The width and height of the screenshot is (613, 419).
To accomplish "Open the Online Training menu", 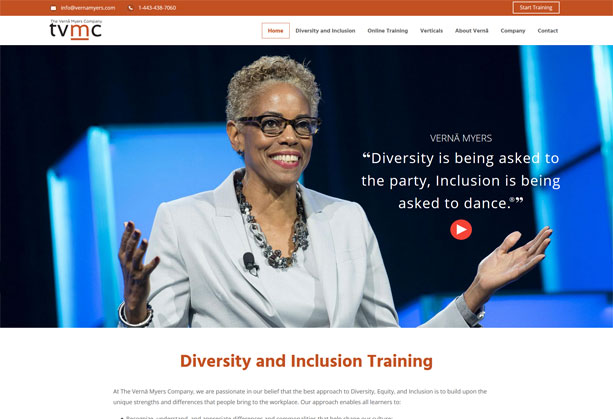I will pyautogui.click(x=387, y=30).
